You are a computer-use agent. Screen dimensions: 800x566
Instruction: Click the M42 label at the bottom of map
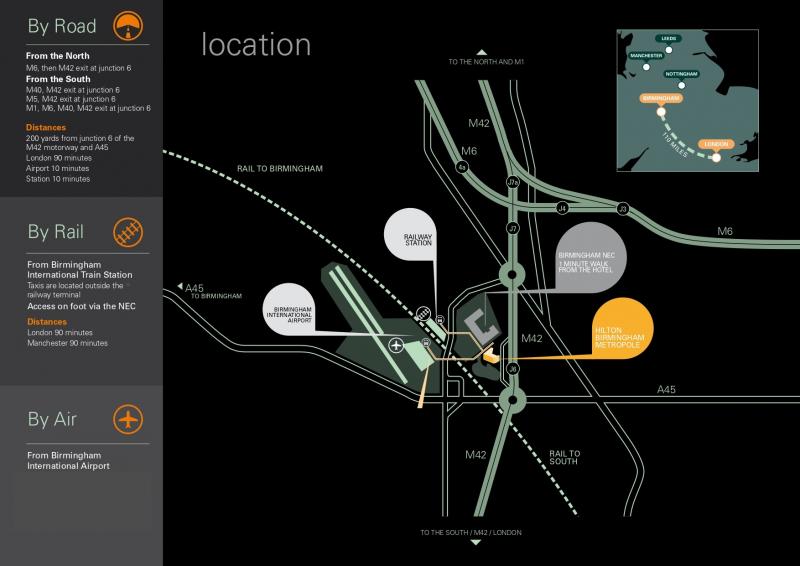(476, 454)
